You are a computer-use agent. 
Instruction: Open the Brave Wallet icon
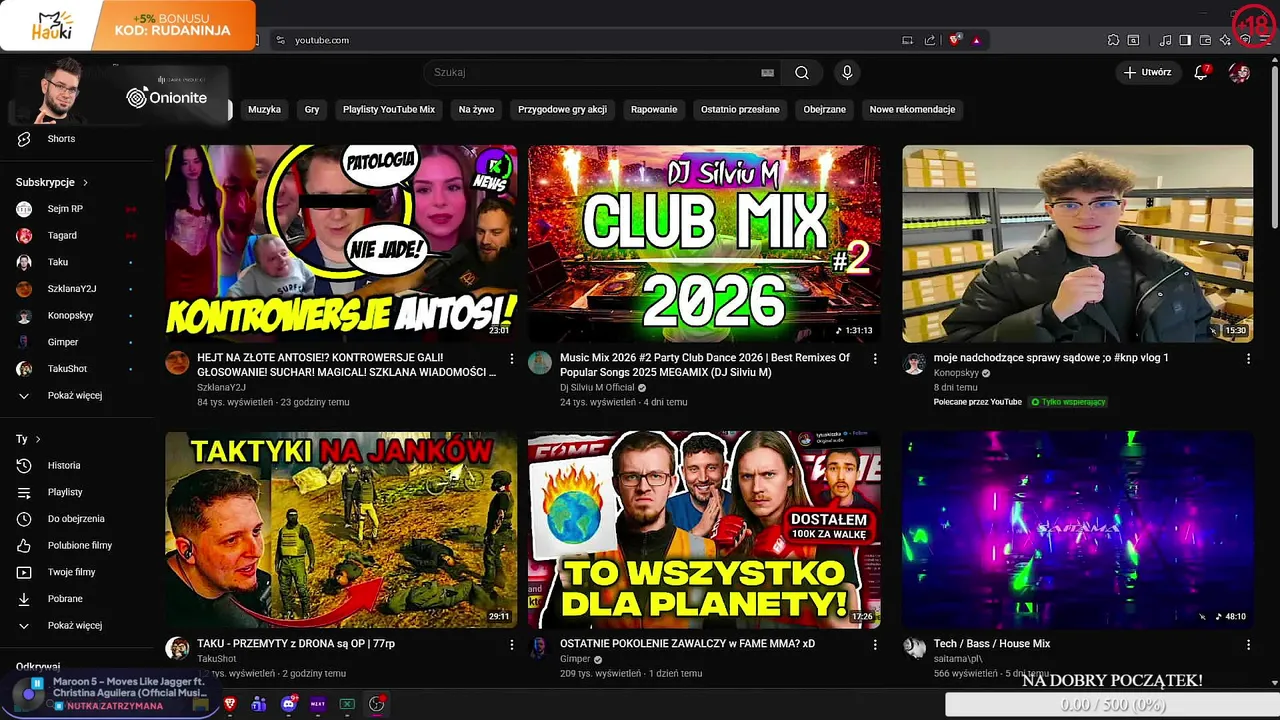[x=1205, y=40]
